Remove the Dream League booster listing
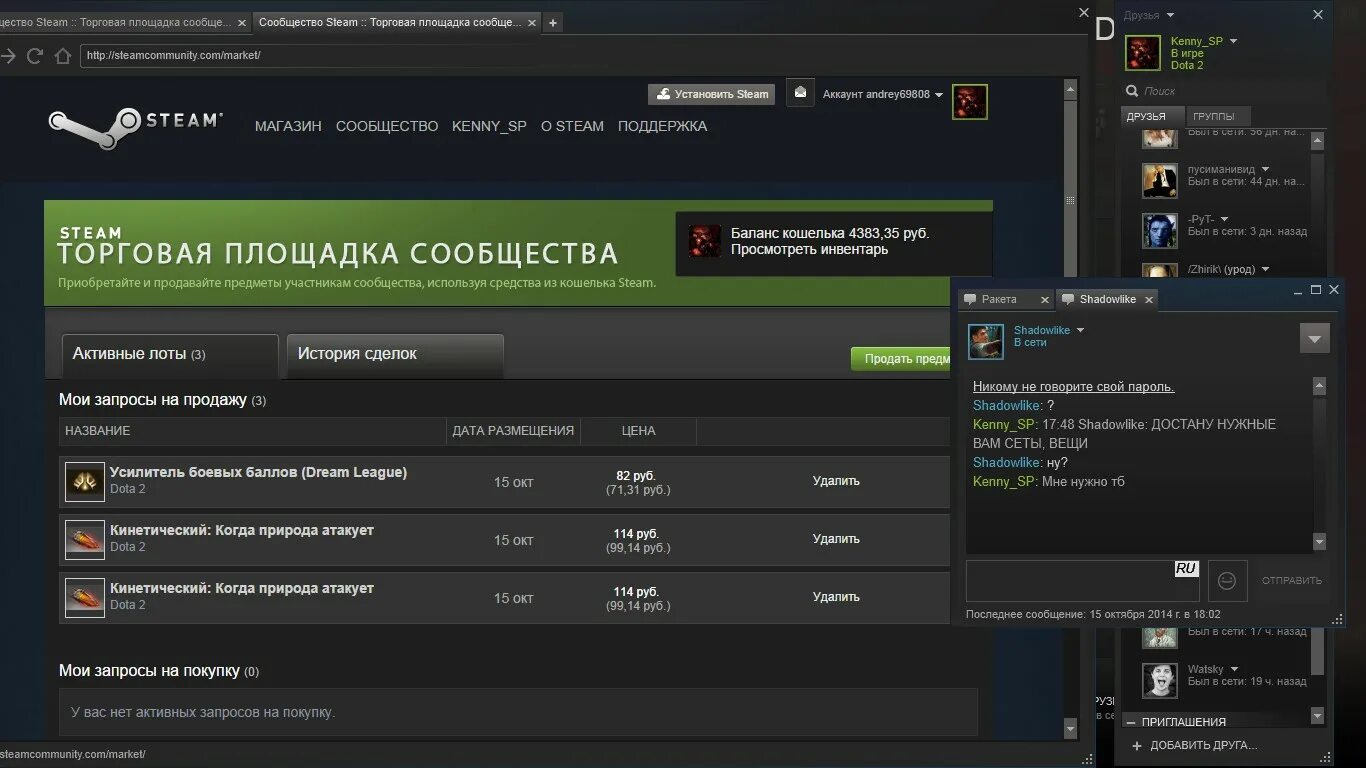Screen dimensions: 1366x768 click(x=836, y=481)
